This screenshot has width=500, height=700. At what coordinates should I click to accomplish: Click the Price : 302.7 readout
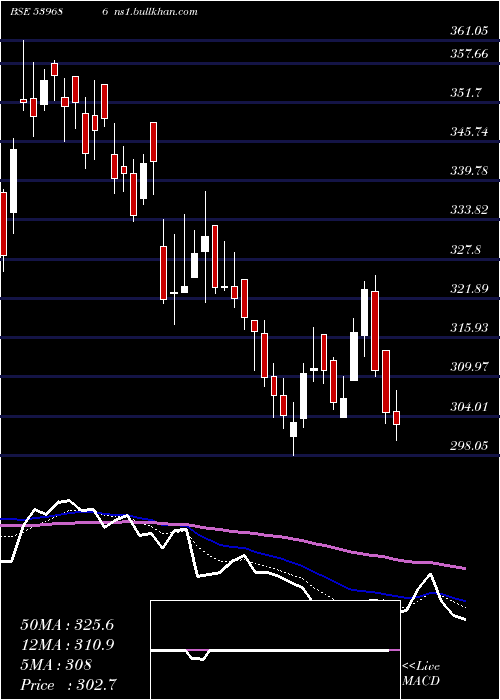[x=70, y=684]
